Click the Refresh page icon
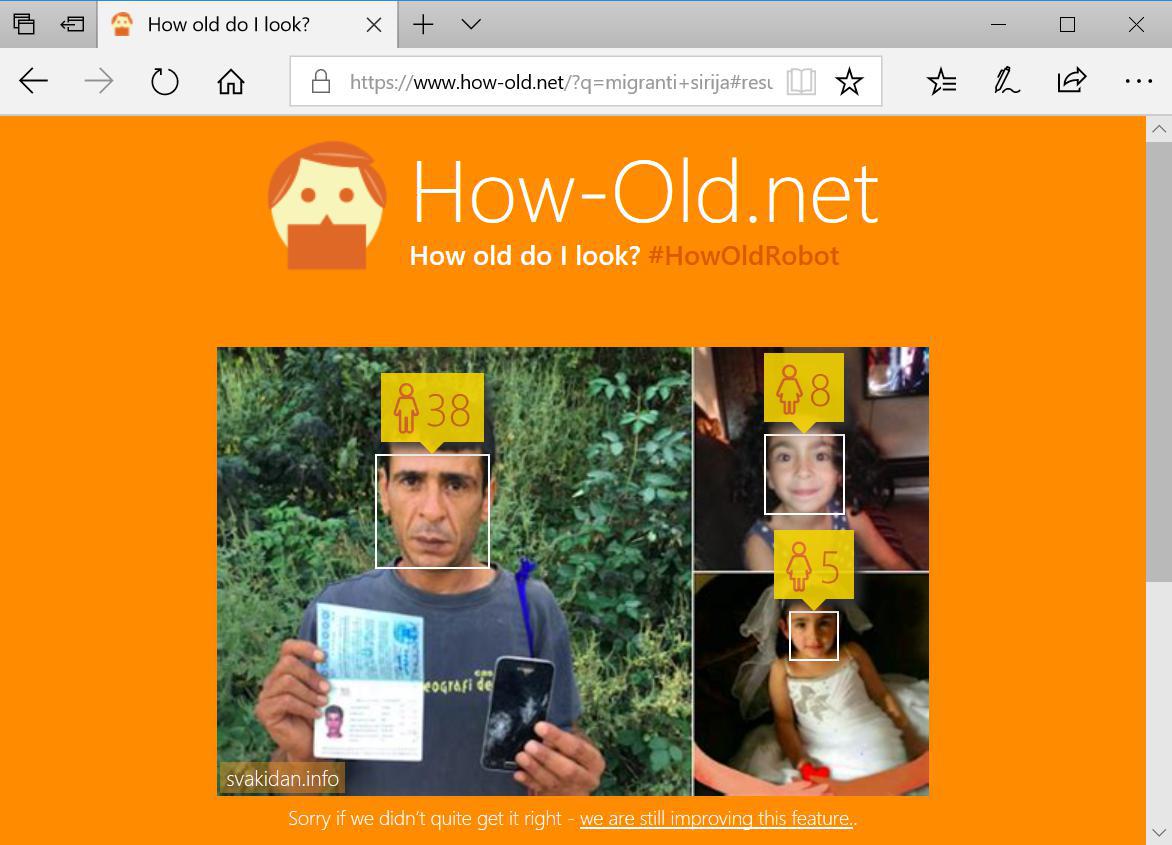The width and height of the screenshot is (1172, 845). click(x=165, y=81)
